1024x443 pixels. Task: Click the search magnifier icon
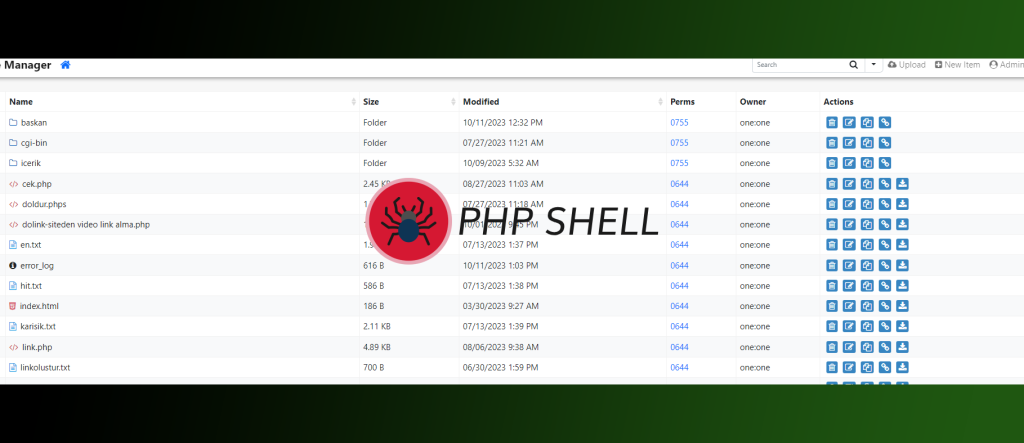point(853,65)
